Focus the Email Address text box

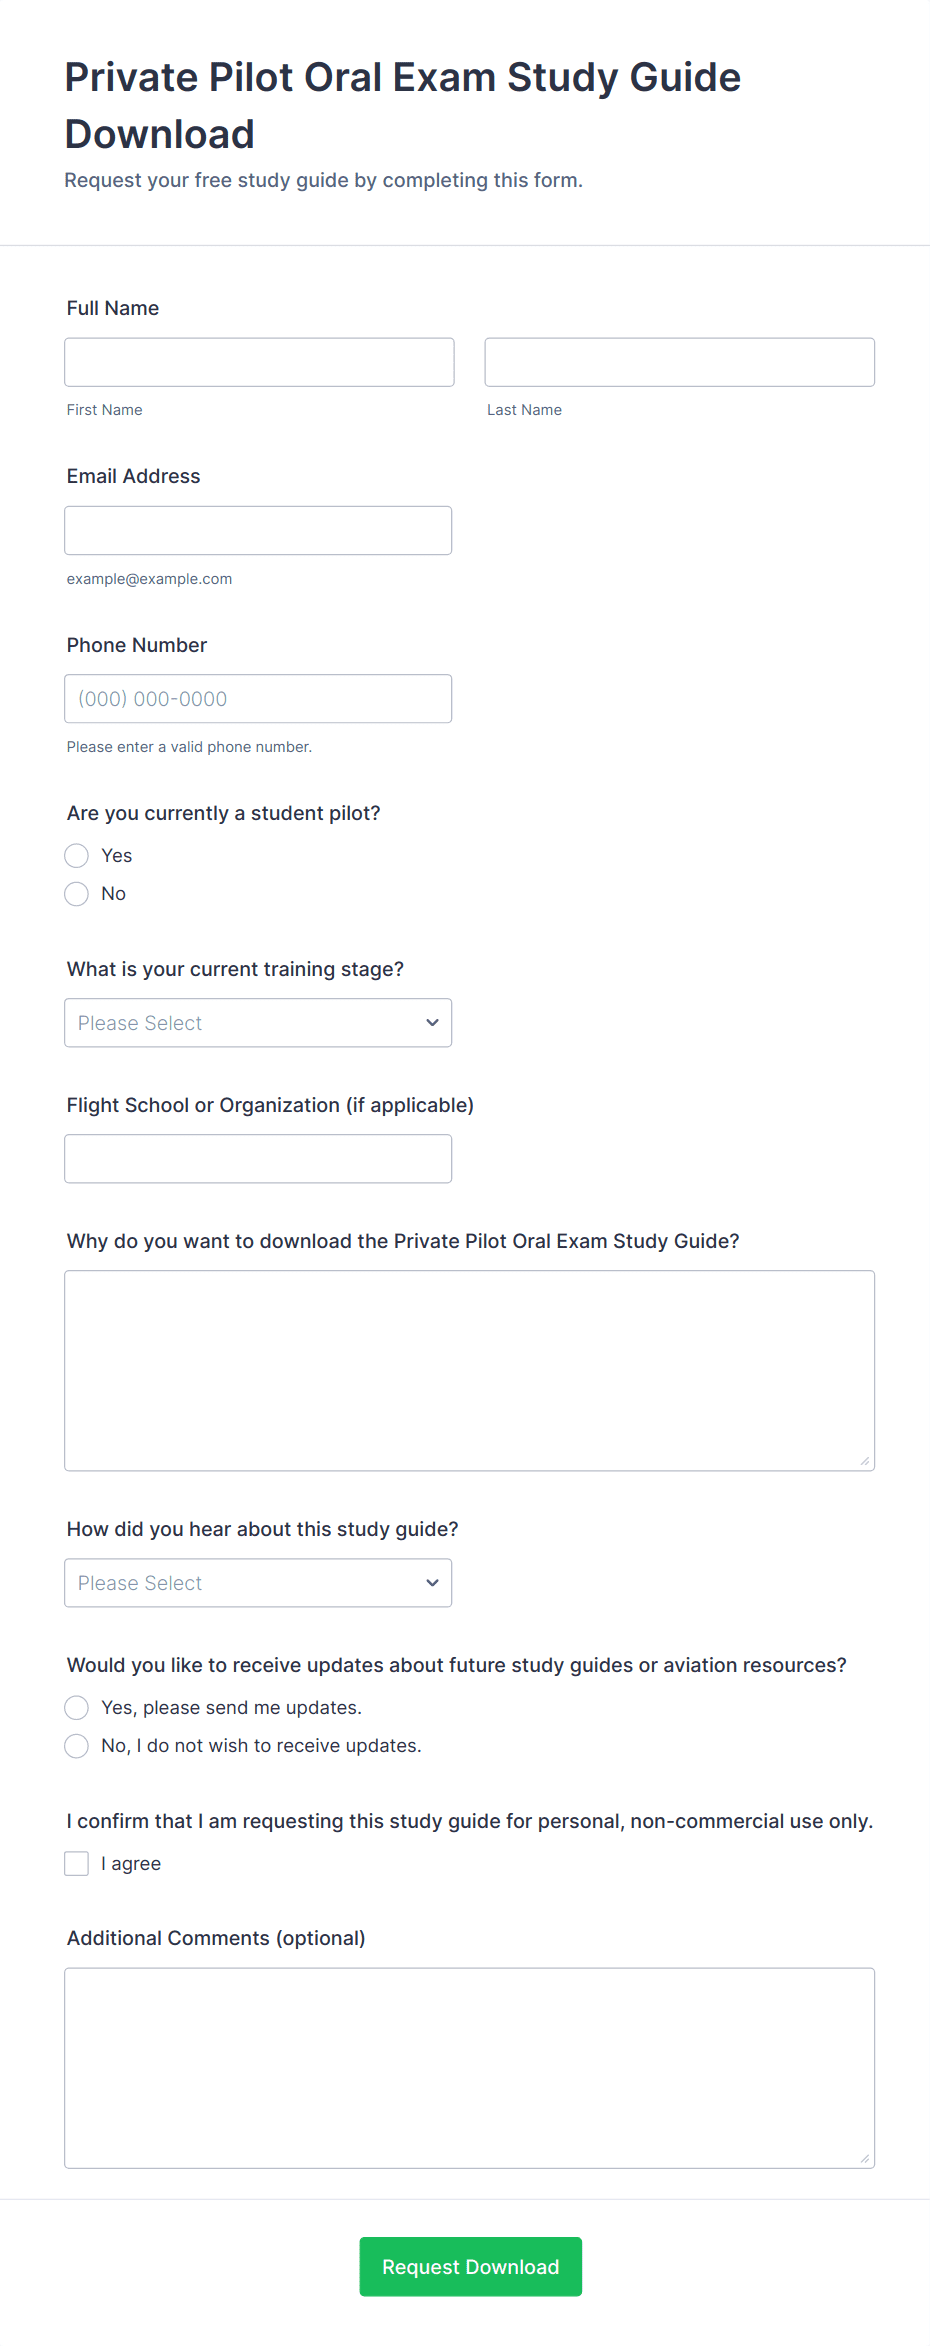click(x=258, y=530)
